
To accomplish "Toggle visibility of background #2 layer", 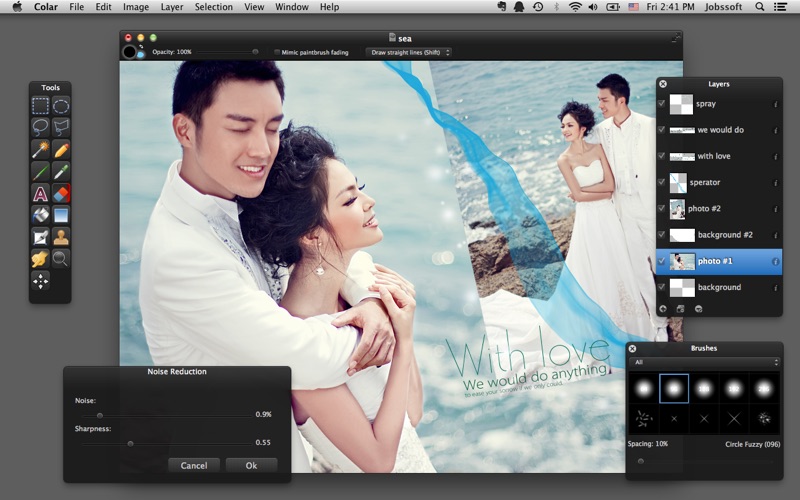I will coord(662,235).
